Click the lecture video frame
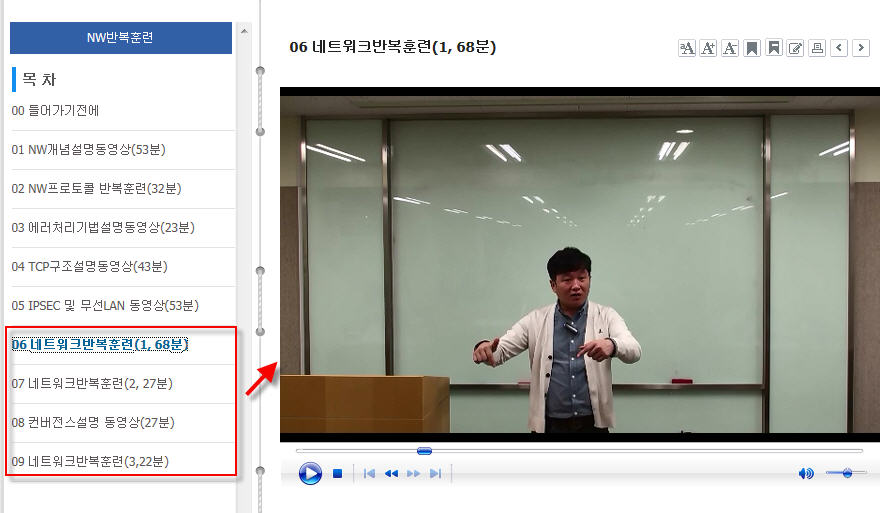 tap(579, 264)
